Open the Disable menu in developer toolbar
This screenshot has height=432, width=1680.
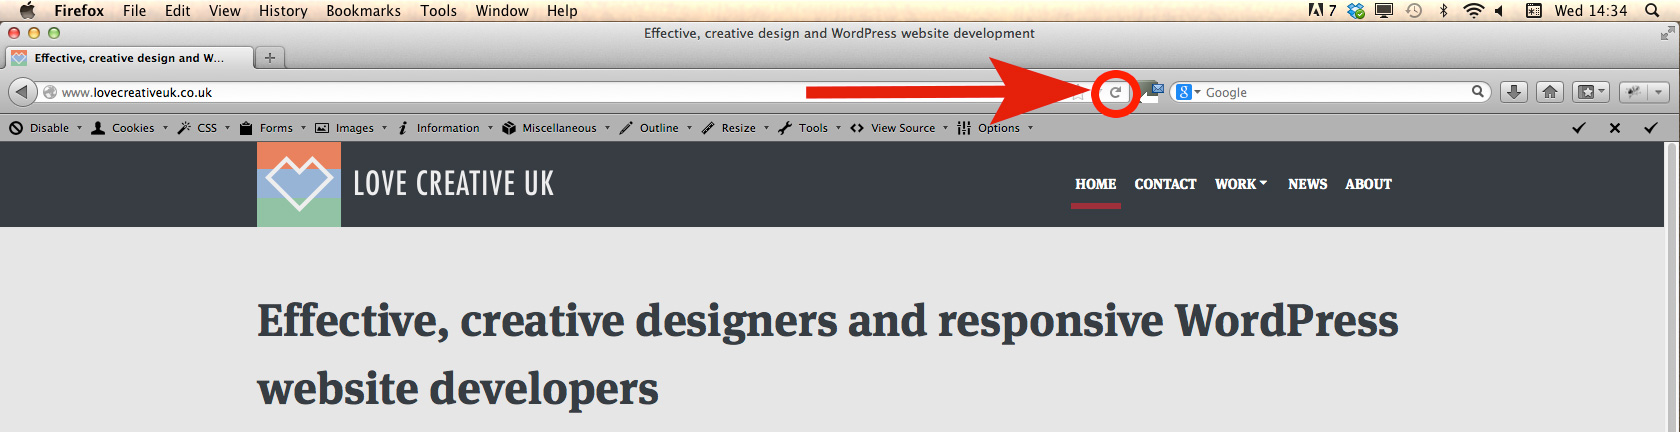click(46, 128)
